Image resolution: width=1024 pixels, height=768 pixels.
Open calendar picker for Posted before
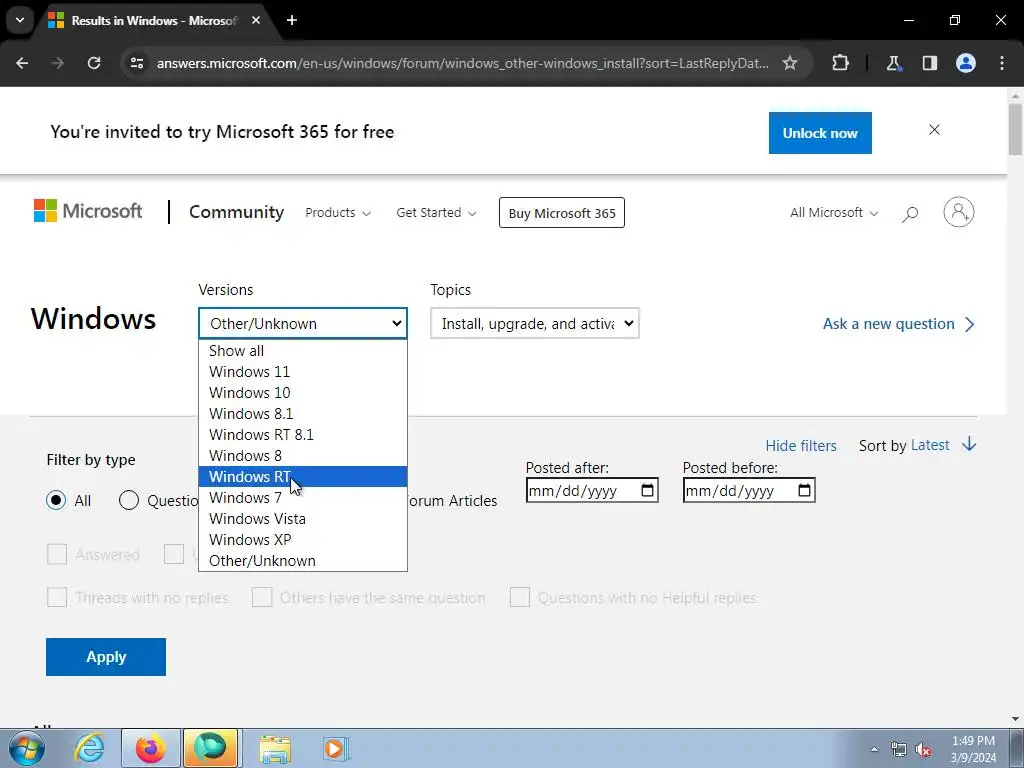[x=805, y=490]
